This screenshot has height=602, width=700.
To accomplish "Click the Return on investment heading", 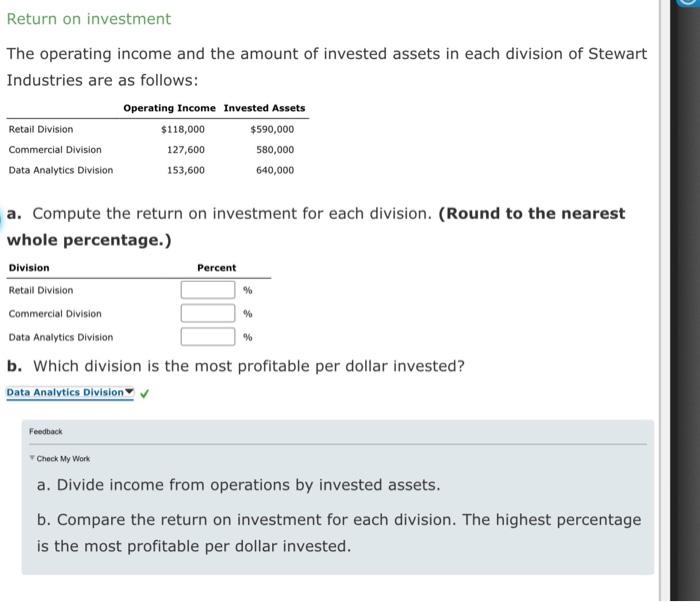I will [x=89, y=19].
